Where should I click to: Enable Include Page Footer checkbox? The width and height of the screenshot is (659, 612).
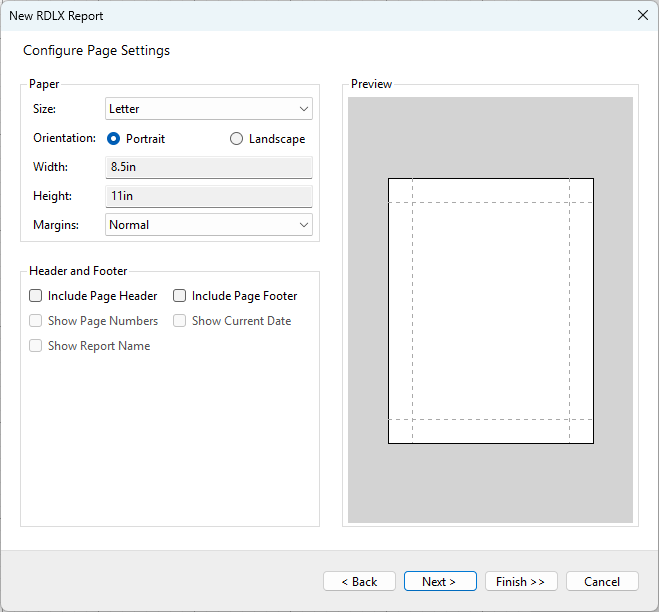click(179, 296)
